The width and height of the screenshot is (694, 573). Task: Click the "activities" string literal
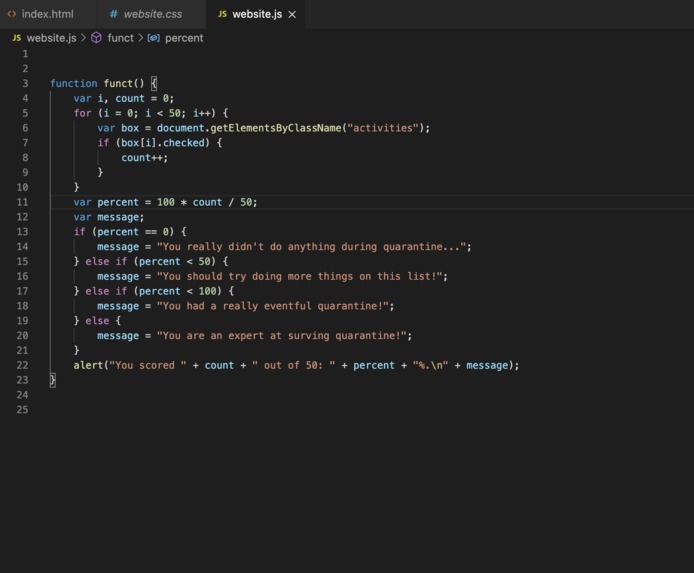tap(382, 128)
